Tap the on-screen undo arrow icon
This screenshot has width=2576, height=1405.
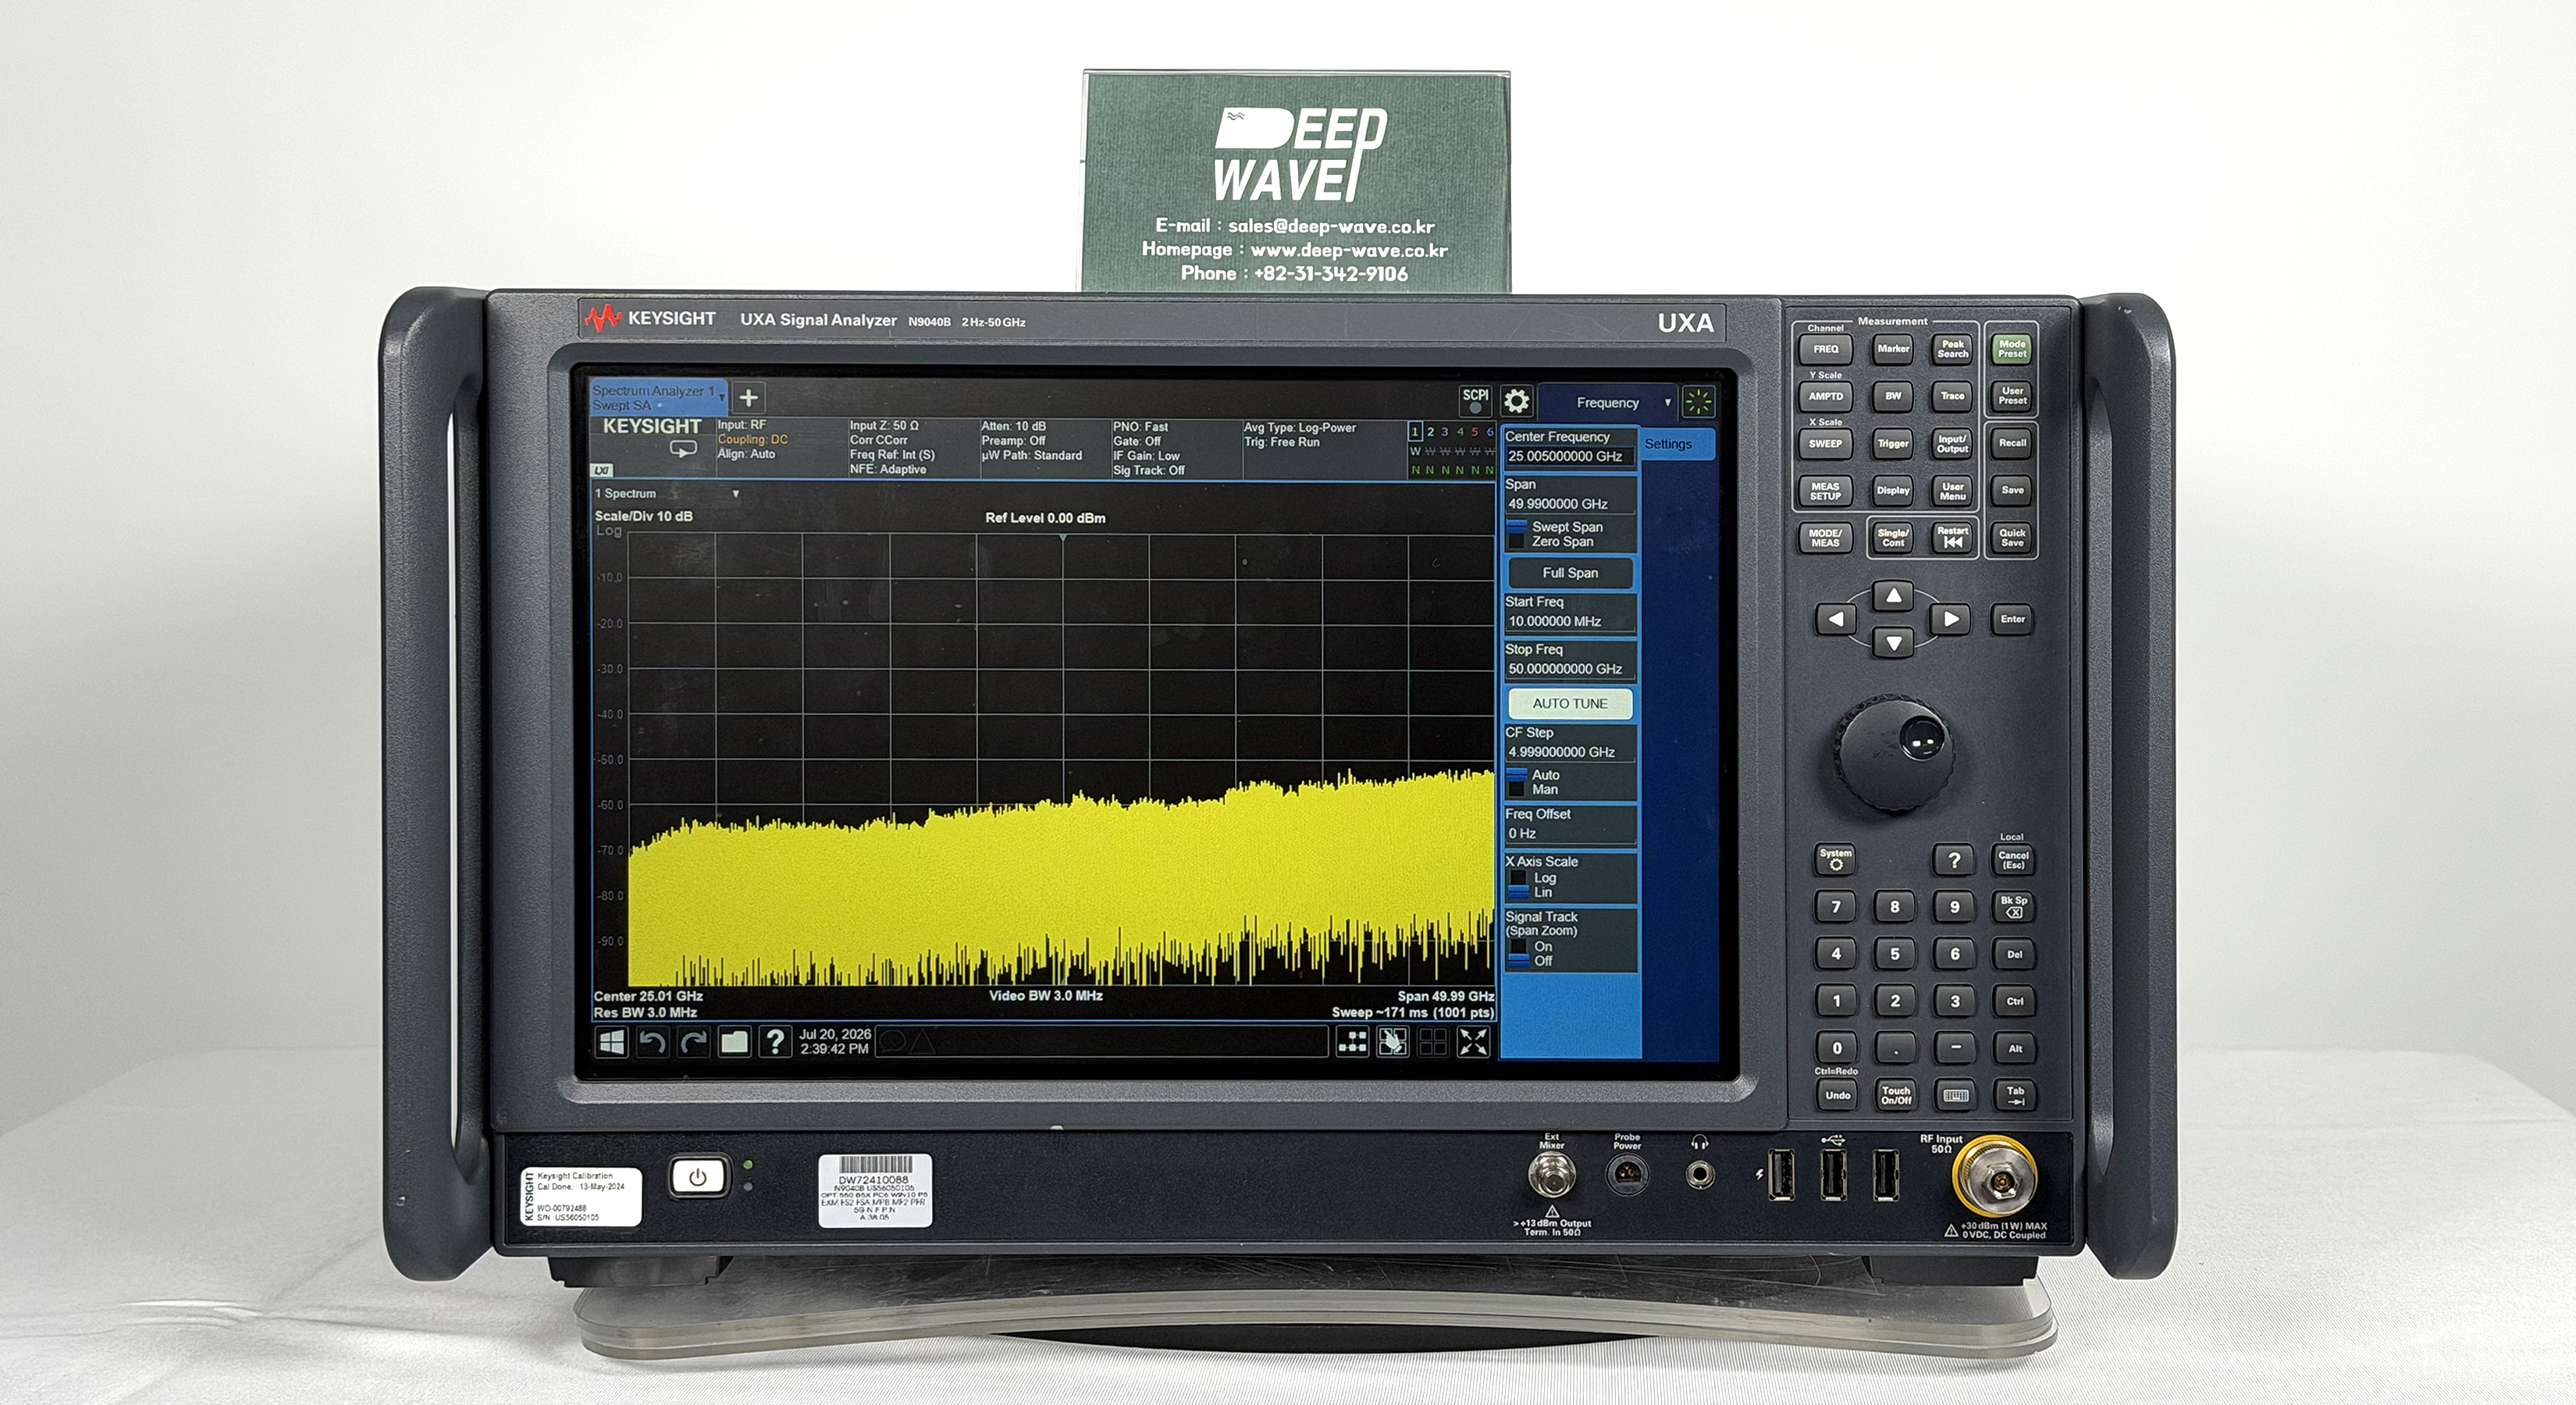tap(652, 1042)
